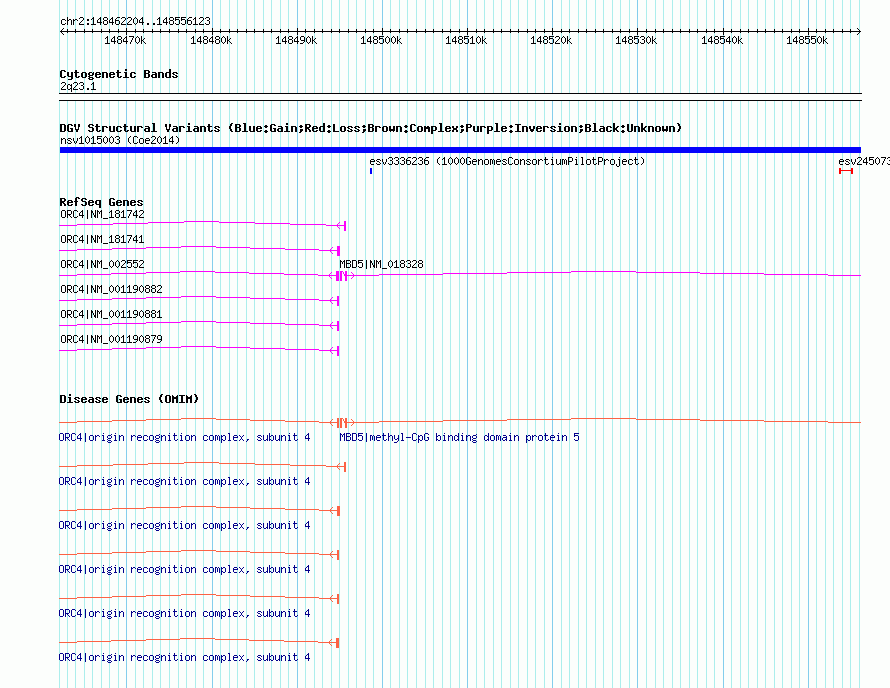
Task: Select transcript ORC4|NM_181742 label
Action: click(102, 214)
